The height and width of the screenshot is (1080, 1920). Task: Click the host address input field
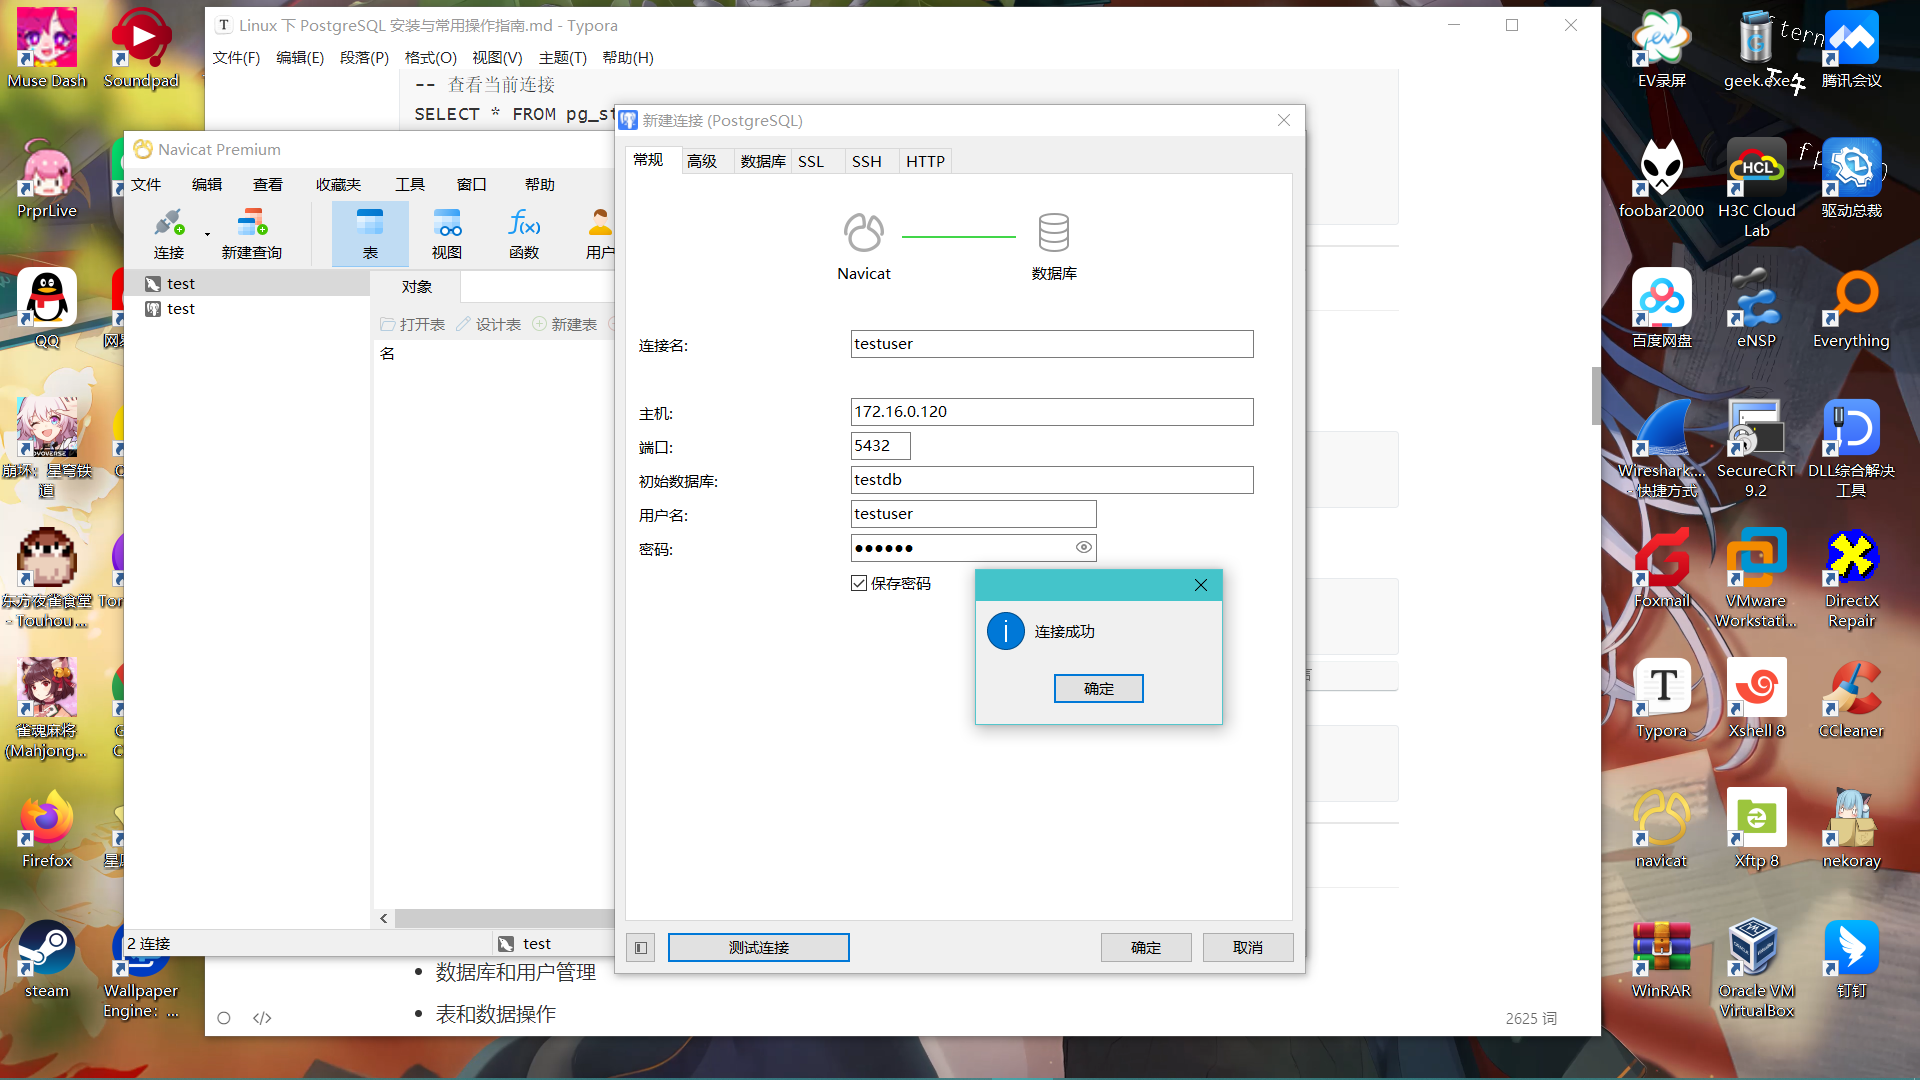pyautogui.click(x=1051, y=412)
